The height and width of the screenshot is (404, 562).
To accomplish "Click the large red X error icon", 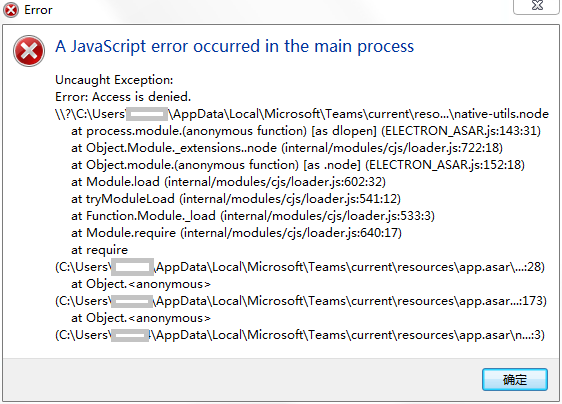I will [29, 51].
